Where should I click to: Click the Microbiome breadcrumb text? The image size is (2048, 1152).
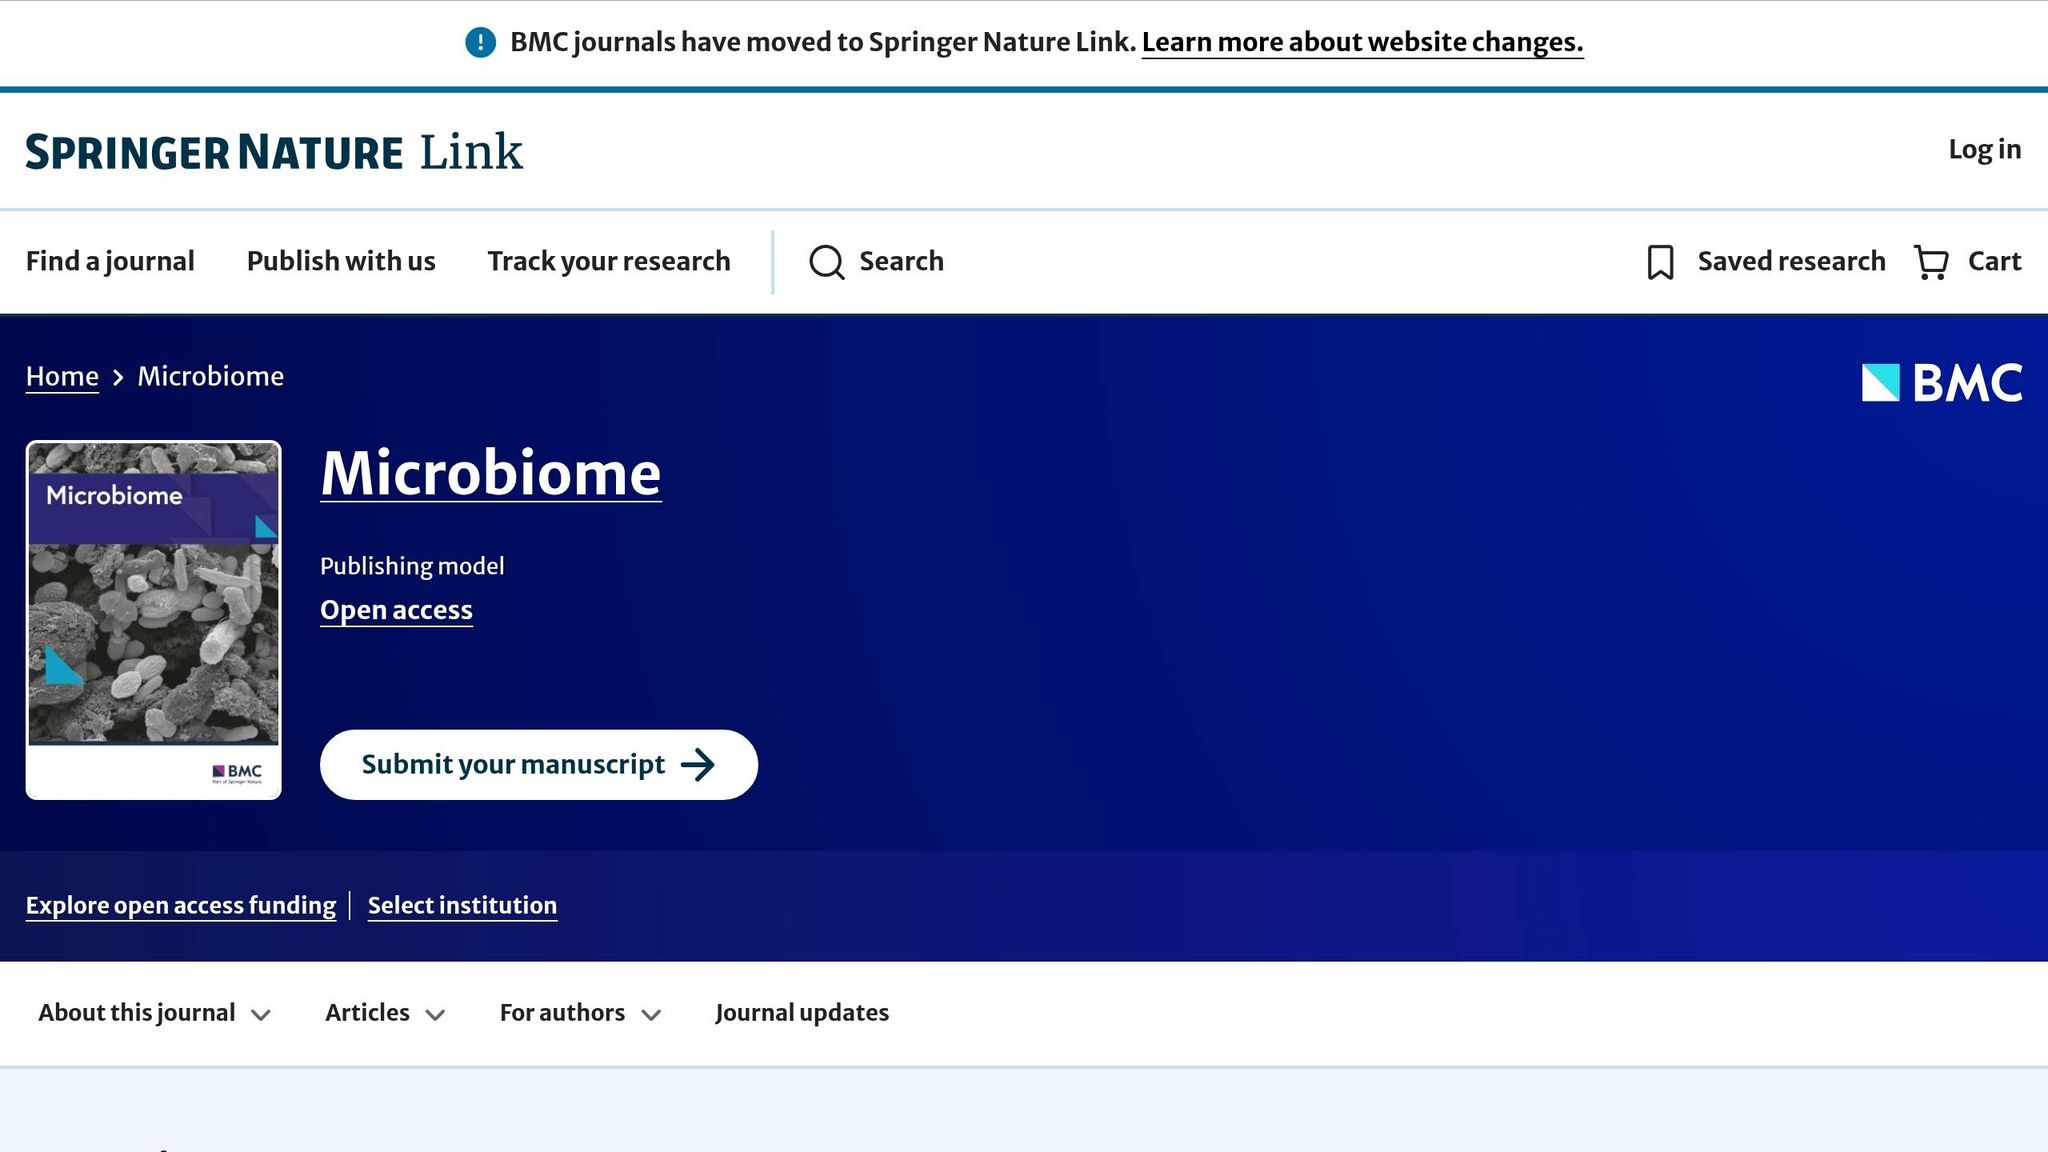210,376
